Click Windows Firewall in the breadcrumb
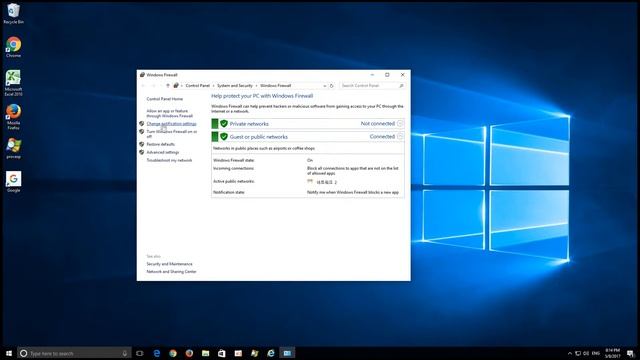 click(x=276, y=86)
